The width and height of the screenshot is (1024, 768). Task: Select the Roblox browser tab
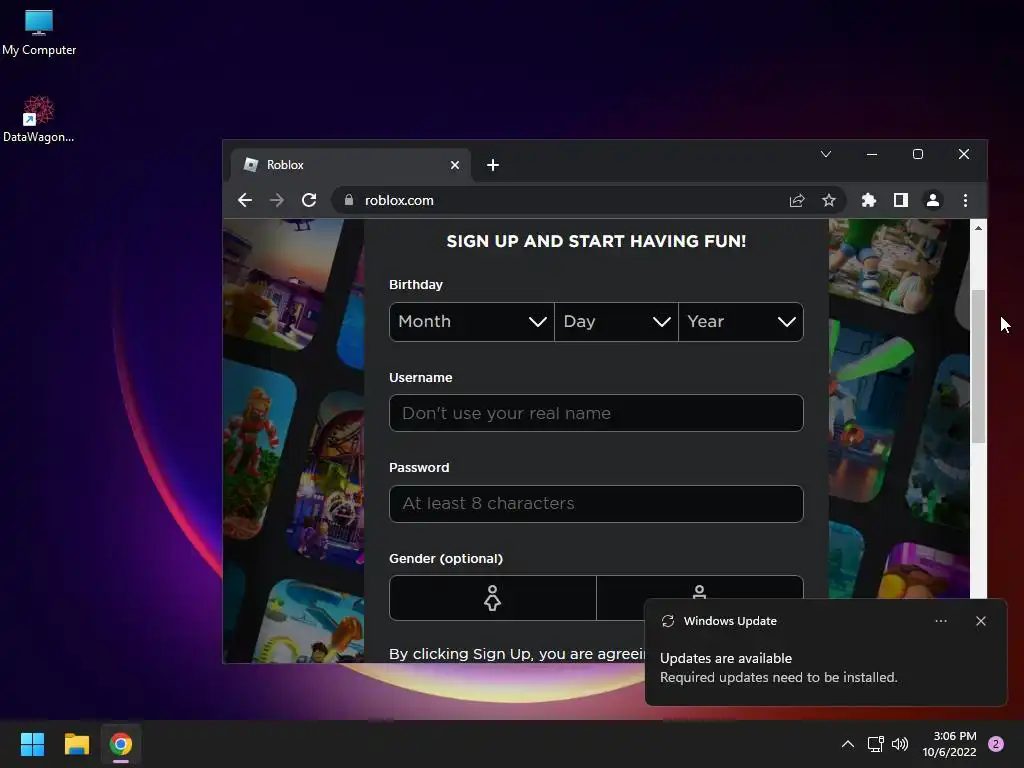pyautogui.click(x=351, y=165)
